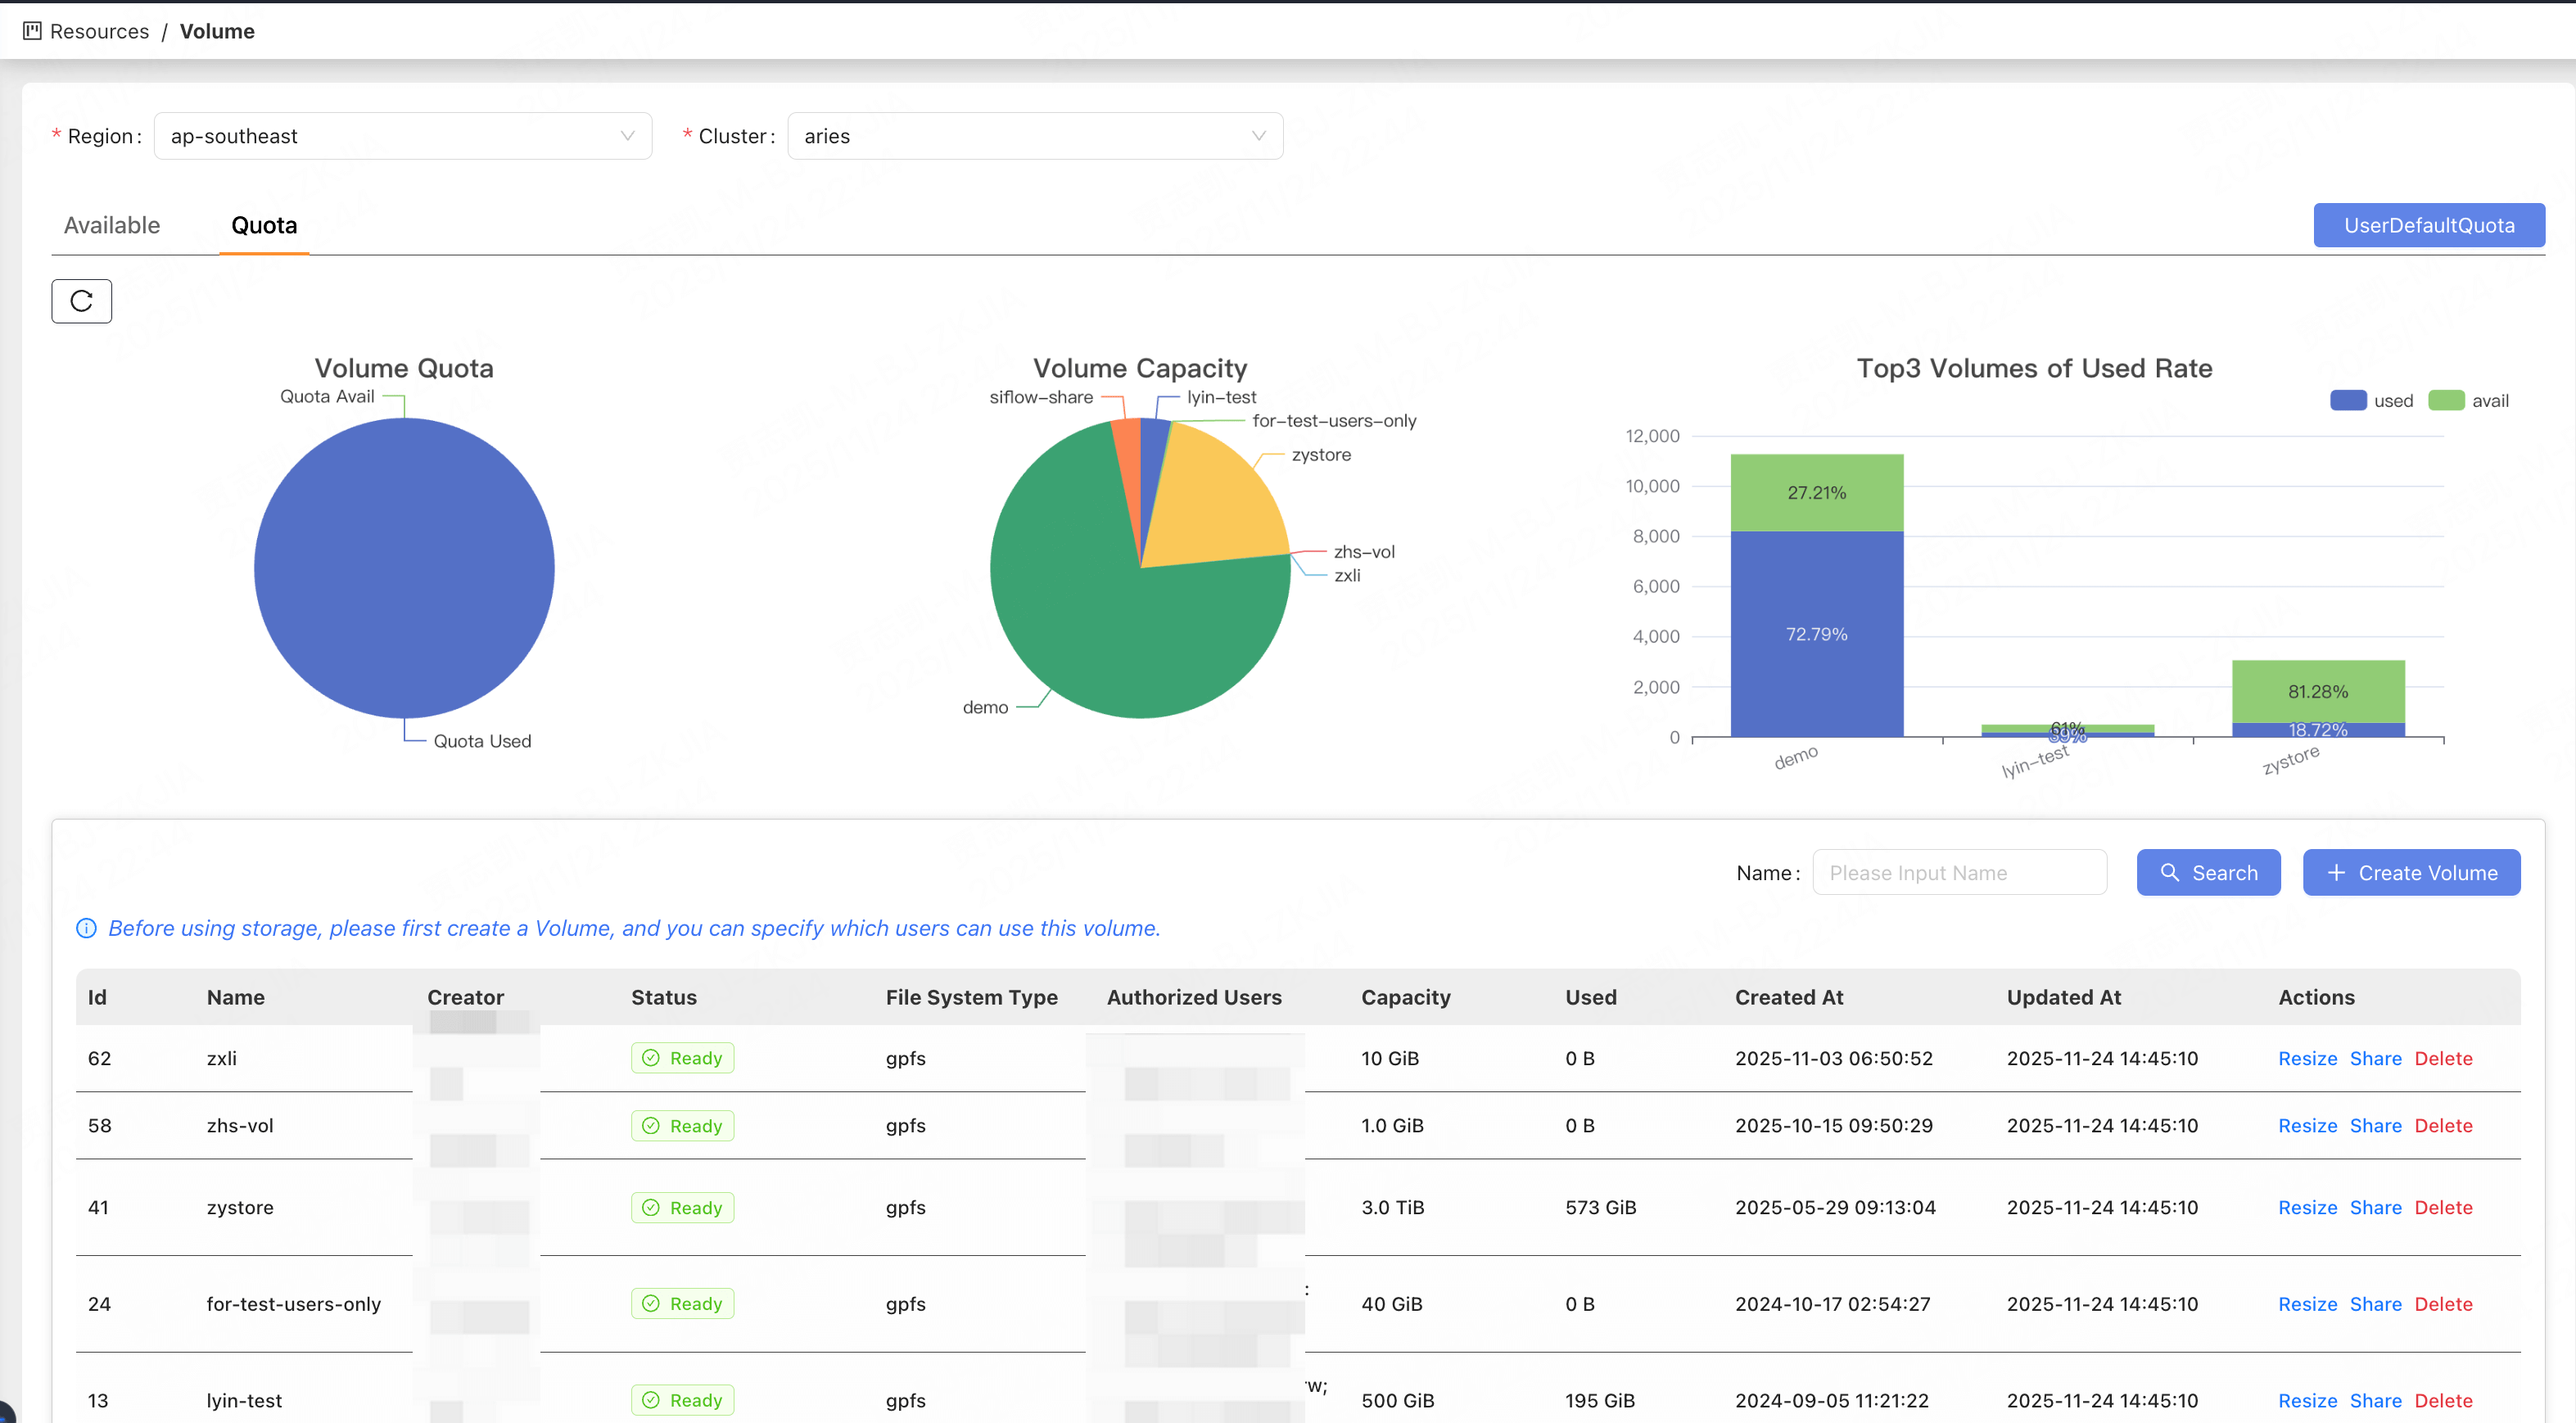Click the Quota Used pie label
The image size is (2576, 1423).
pos(482,741)
